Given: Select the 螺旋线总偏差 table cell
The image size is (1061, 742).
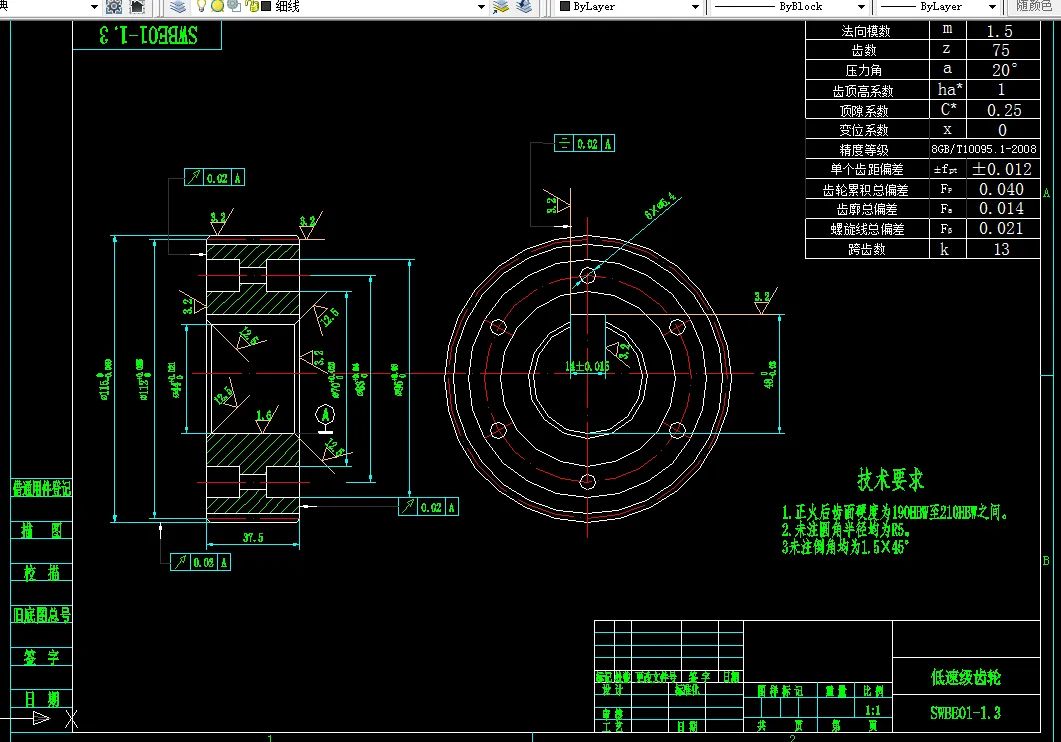Looking at the screenshot, I should [x=867, y=229].
